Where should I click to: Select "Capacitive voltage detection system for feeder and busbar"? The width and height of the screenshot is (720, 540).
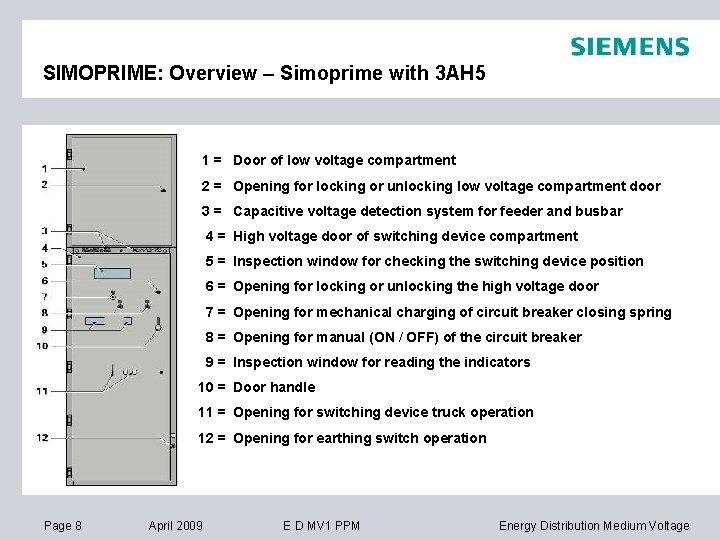428,211
